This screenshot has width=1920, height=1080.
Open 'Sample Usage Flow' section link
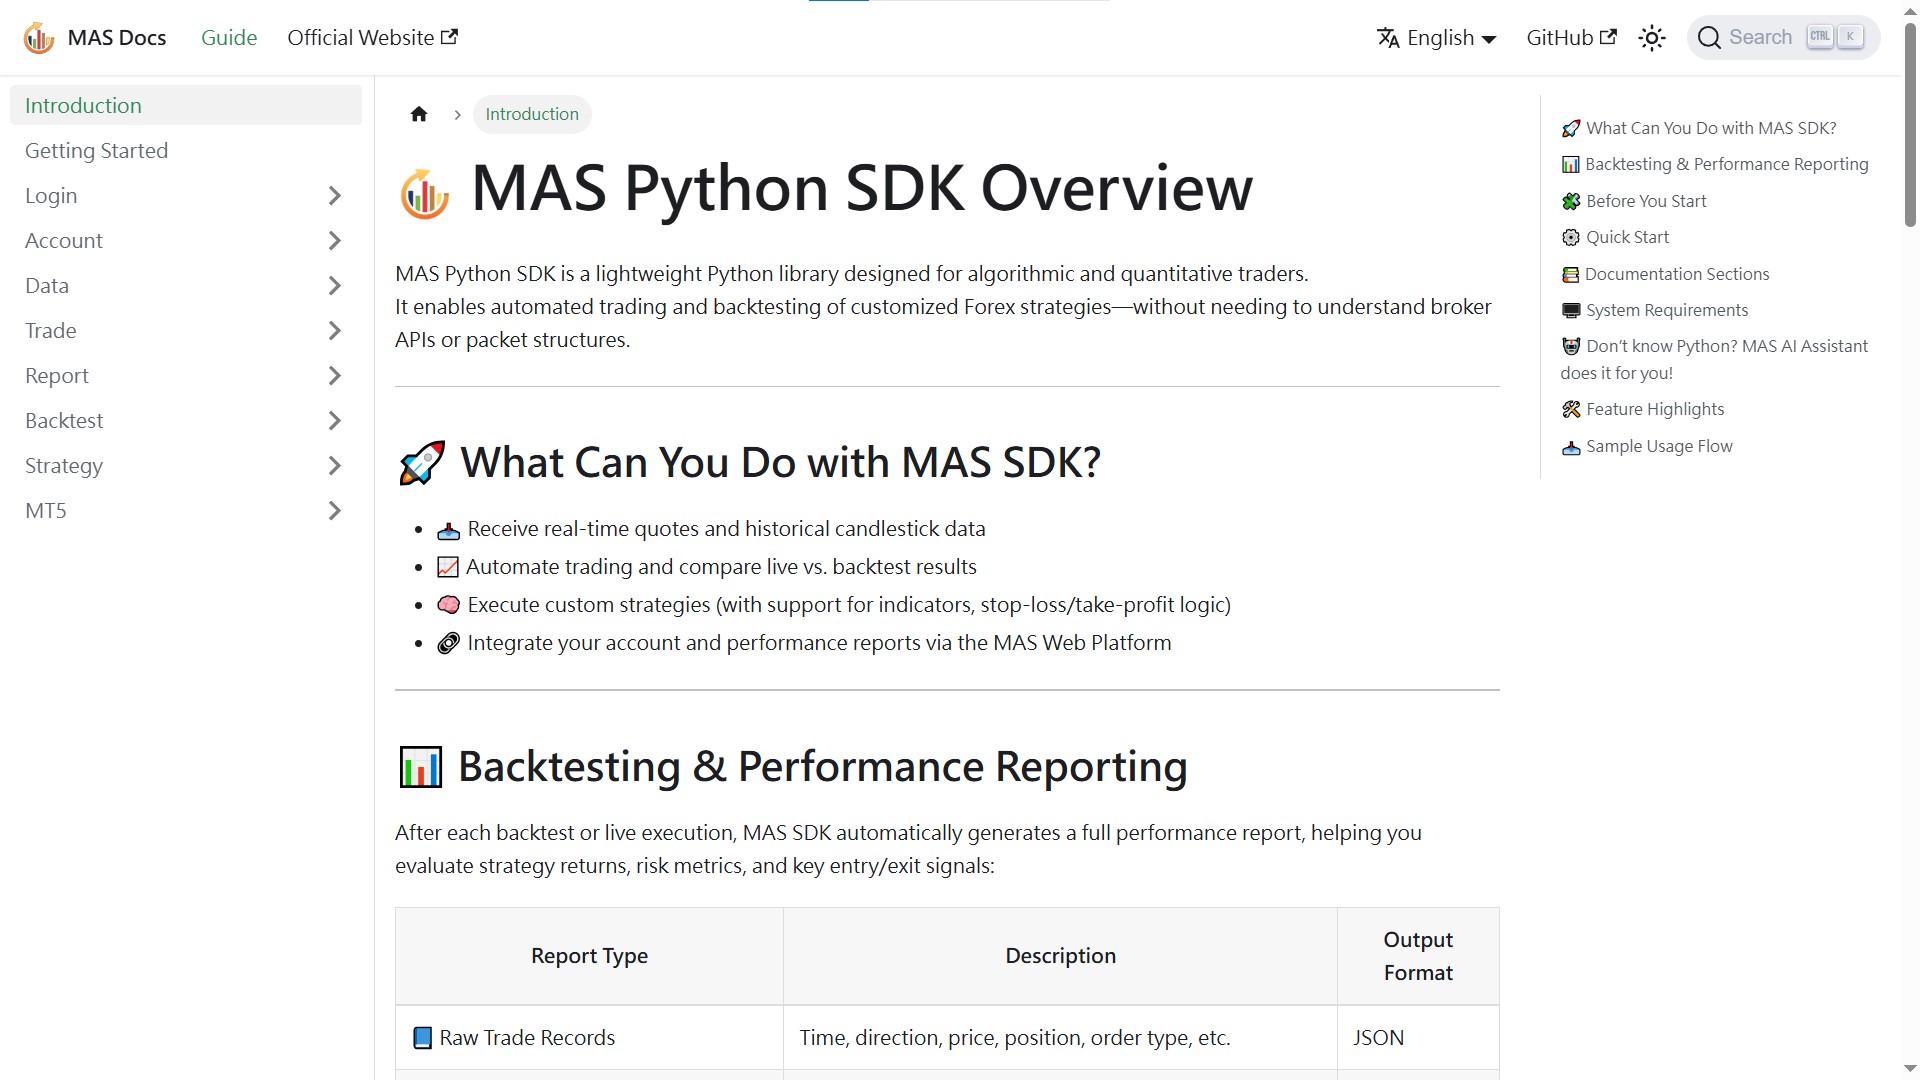pyautogui.click(x=1659, y=446)
